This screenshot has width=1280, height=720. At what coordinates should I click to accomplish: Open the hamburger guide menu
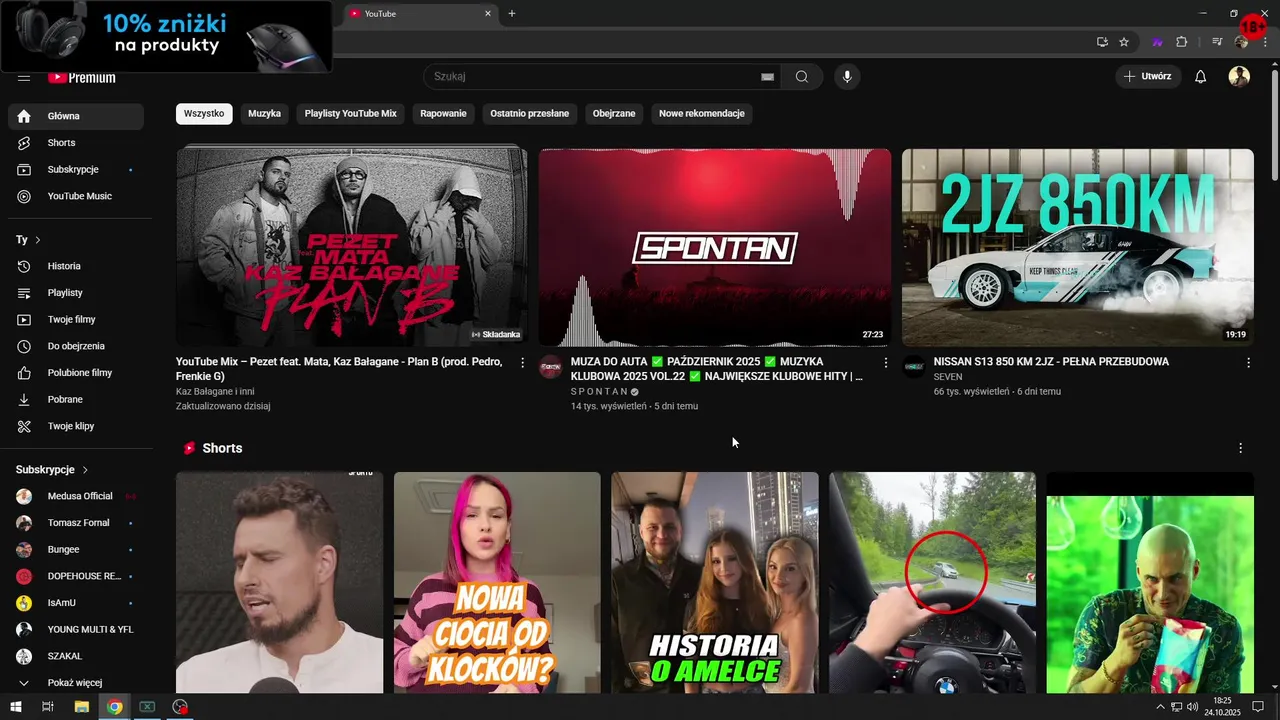(x=24, y=77)
